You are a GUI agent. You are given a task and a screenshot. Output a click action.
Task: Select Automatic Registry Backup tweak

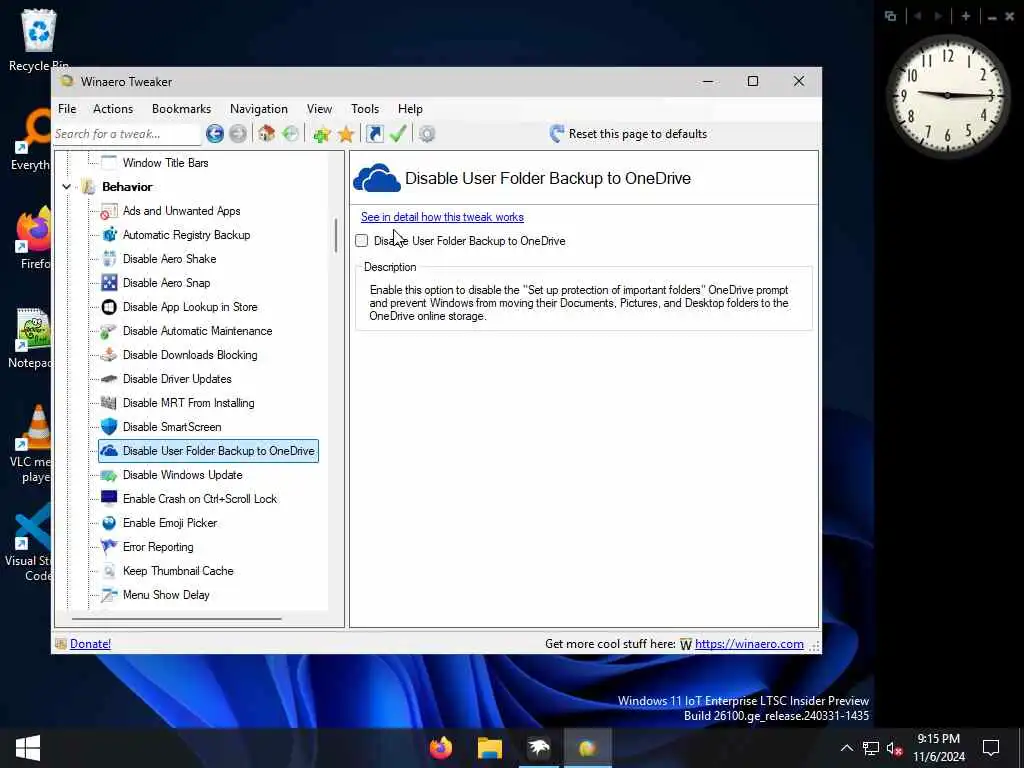186,235
